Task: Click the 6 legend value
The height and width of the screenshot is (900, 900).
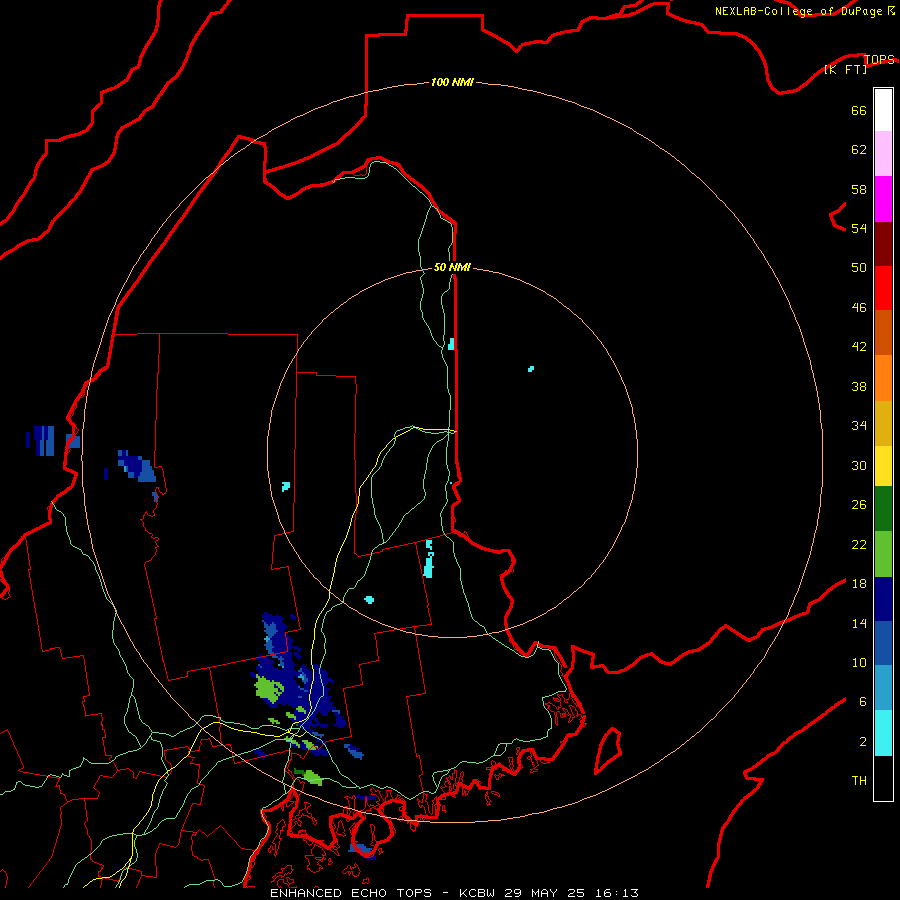Action: pos(863,701)
